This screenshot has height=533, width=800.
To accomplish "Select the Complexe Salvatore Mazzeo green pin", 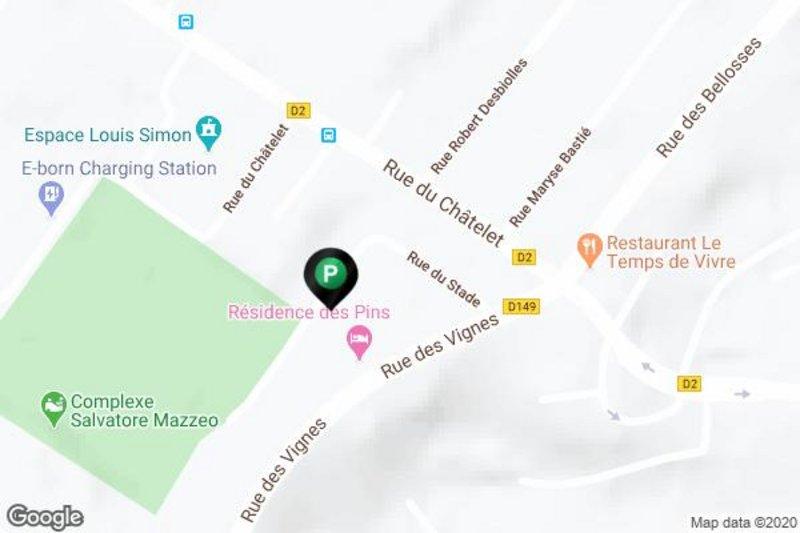I will (54, 409).
